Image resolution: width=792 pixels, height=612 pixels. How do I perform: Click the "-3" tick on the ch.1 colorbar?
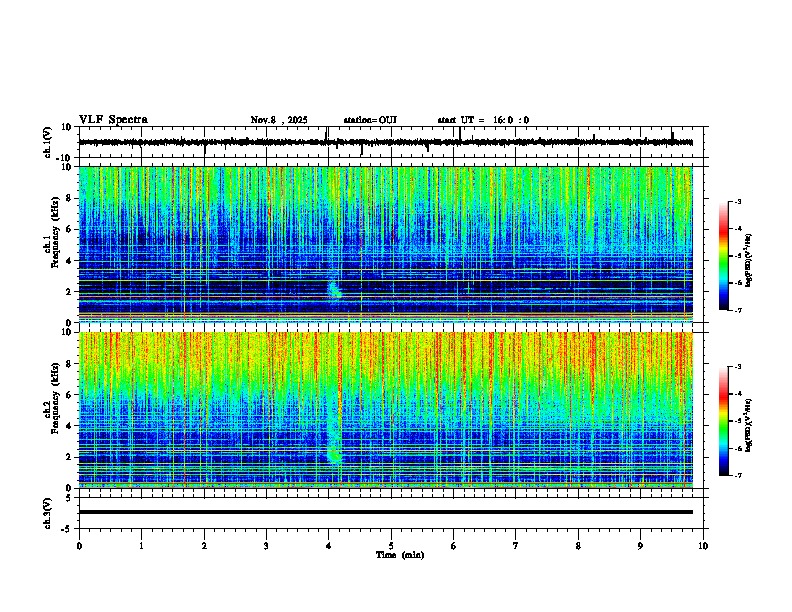tap(737, 201)
